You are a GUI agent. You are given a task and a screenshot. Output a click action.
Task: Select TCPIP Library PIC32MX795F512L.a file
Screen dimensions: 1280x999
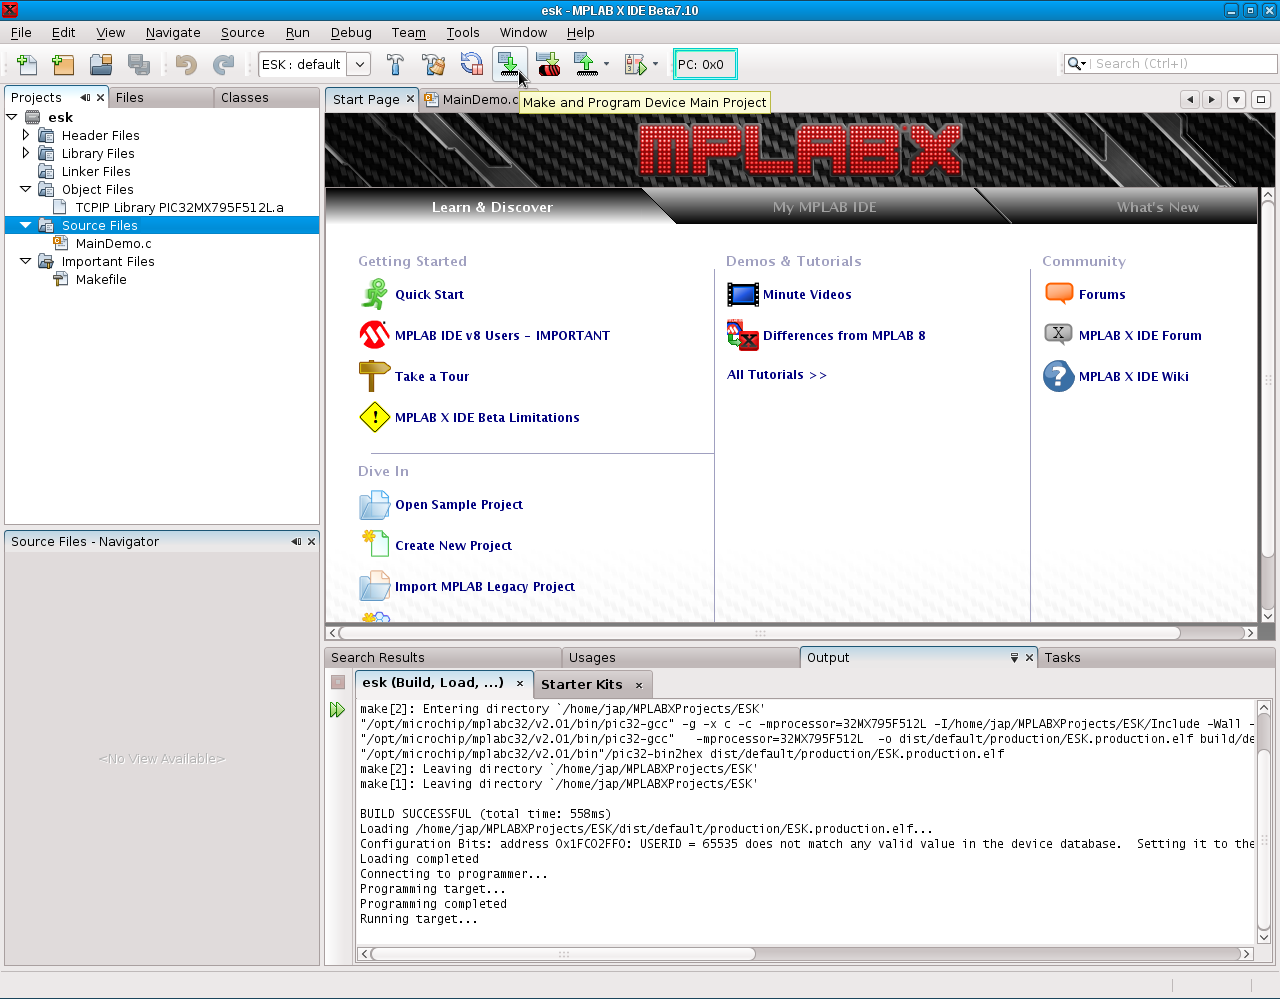pos(179,207)
